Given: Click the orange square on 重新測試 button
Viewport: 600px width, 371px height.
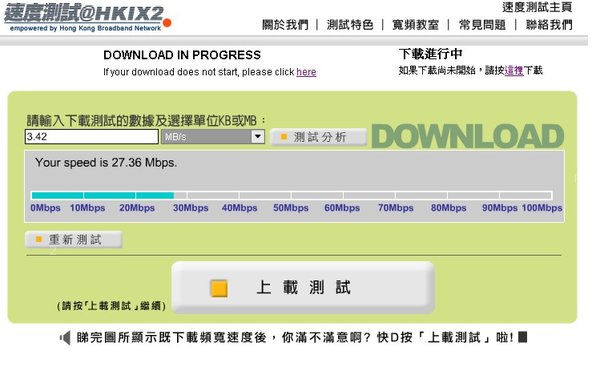Looking at the screenshot, I should [38, 239].
